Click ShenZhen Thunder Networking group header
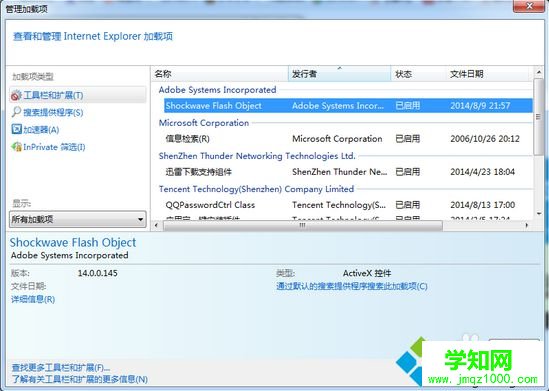 coord(257,156)
